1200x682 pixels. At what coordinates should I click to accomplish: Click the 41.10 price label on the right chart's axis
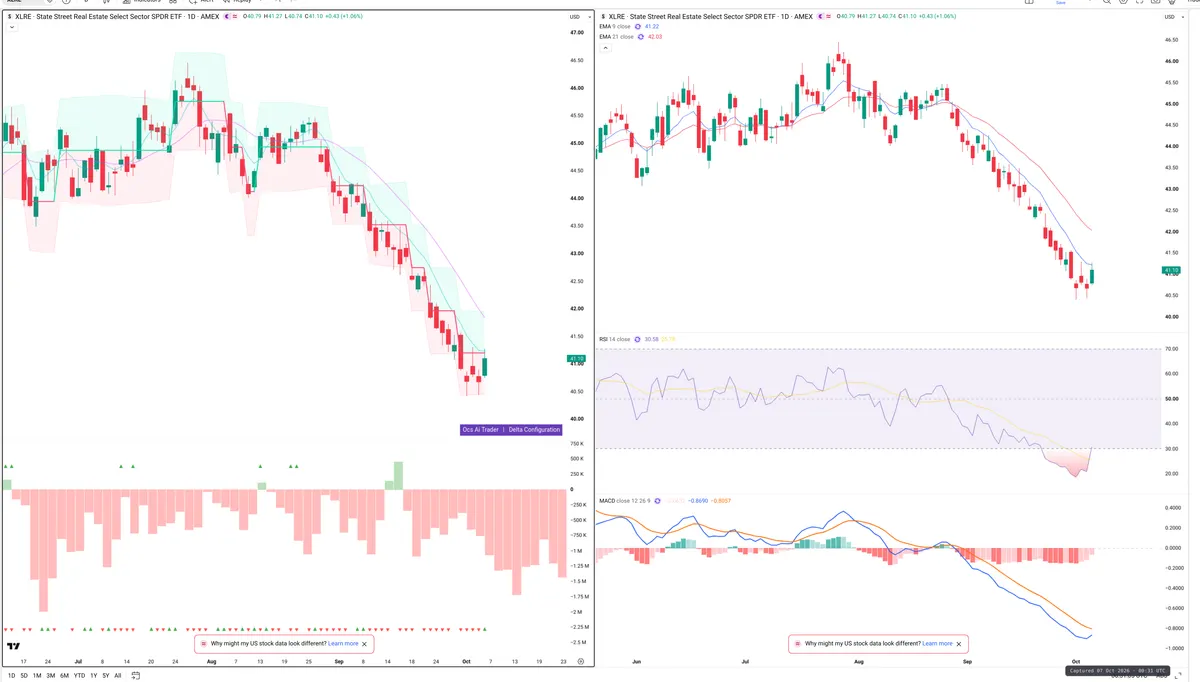(x=1171, y=270)
